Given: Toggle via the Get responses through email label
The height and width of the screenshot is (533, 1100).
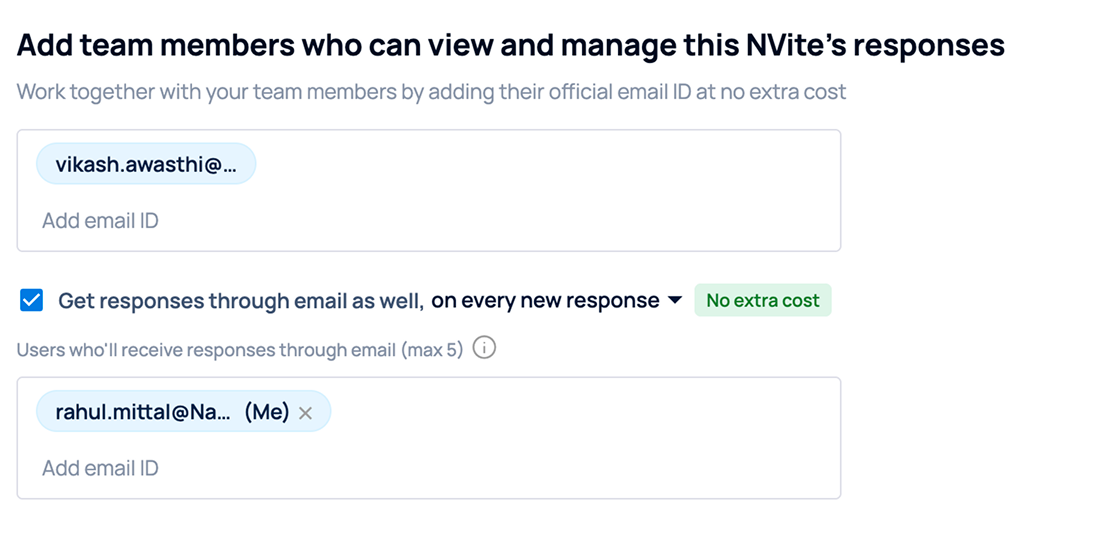Looking at the screenshot, I should point(241,301).
